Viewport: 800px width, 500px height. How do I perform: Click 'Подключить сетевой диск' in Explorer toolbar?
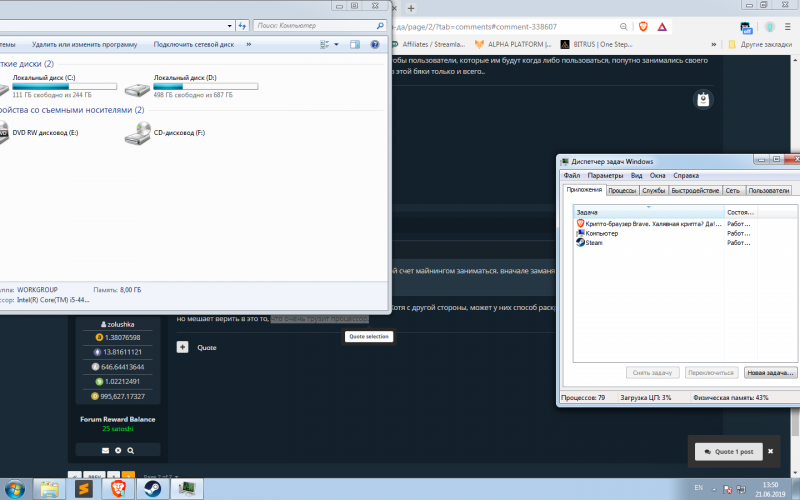(x=194, y=44)
